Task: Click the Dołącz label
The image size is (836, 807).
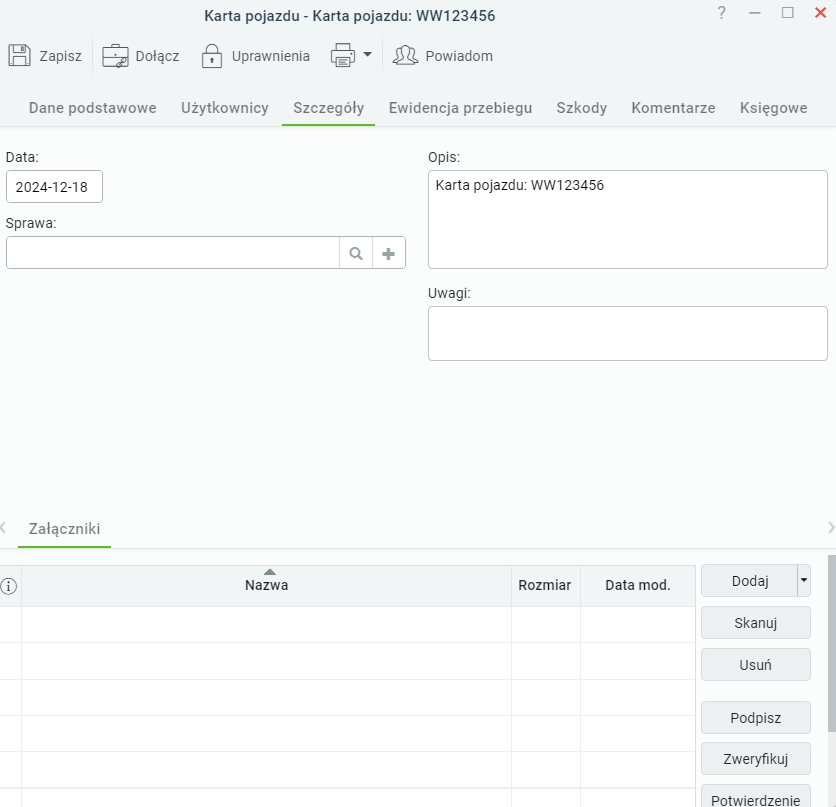Action: [157, 56]
